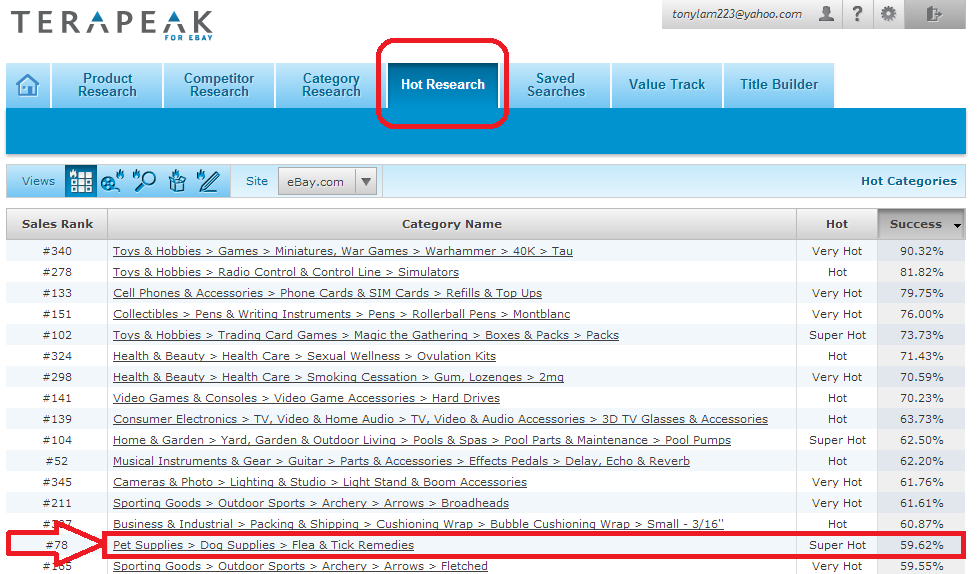The height and width of the screenshot is (574, 978).
Task: Click the log out icon
Action: coord(934,14)
